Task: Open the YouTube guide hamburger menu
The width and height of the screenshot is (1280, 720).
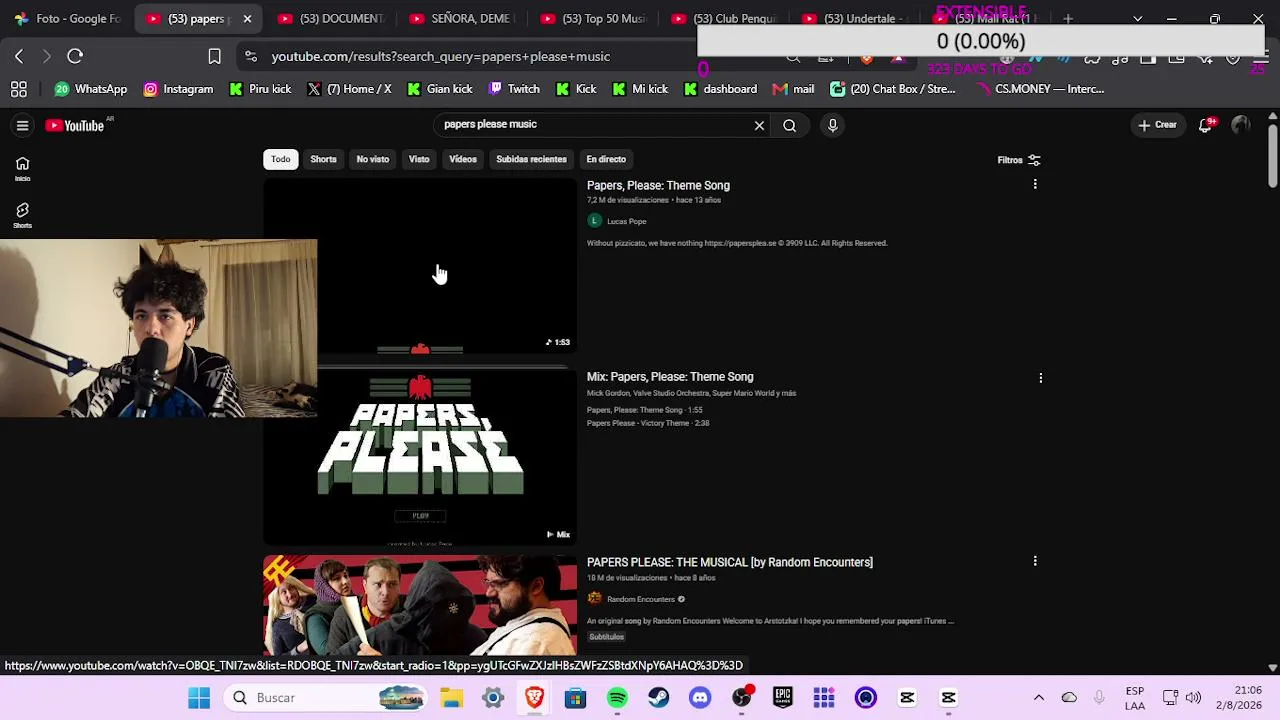Action: point(22,125)
